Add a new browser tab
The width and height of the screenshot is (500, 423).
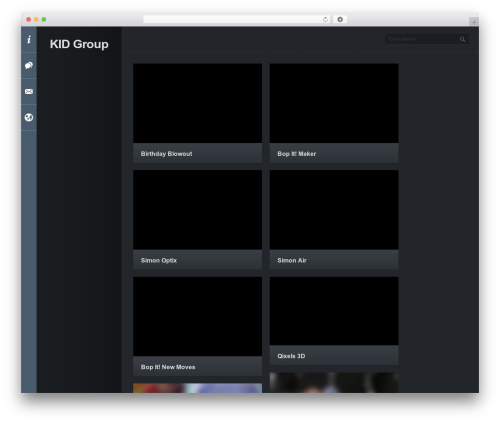(474, 22)
